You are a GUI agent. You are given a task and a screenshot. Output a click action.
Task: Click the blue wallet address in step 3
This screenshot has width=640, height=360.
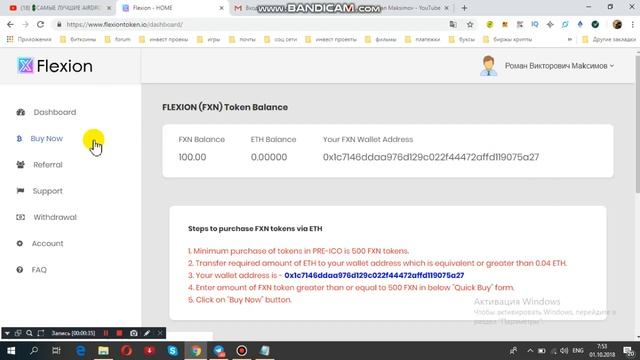click(374, 276)
